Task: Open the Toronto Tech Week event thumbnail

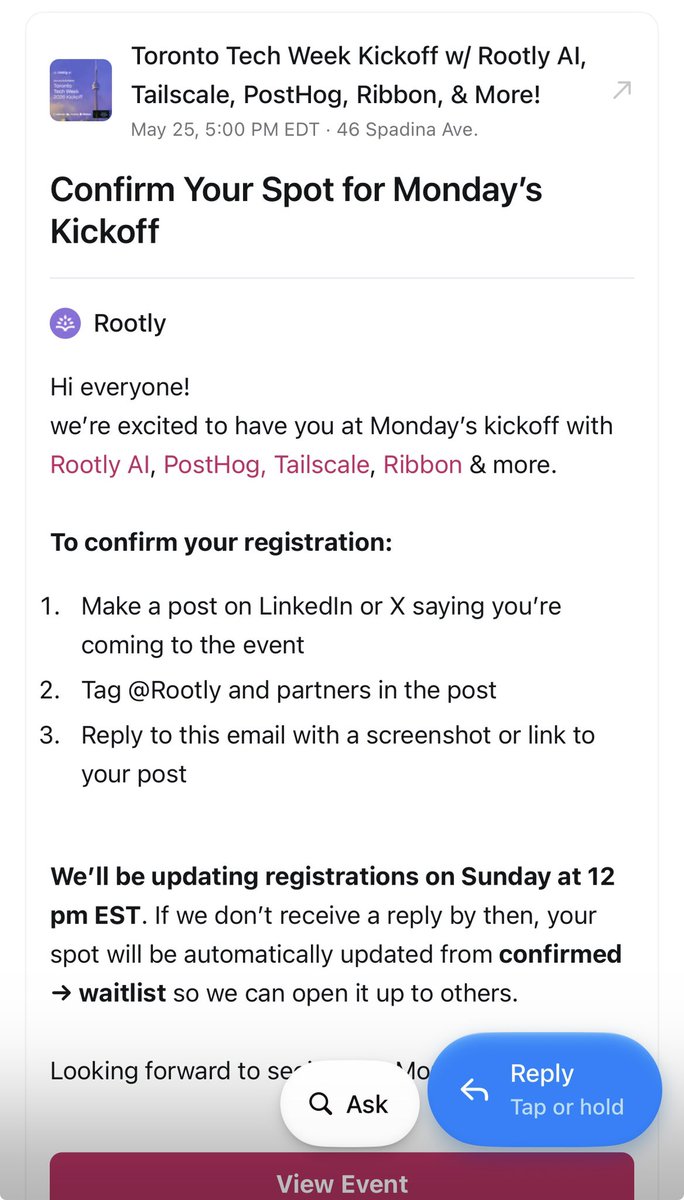Action: 80,91
